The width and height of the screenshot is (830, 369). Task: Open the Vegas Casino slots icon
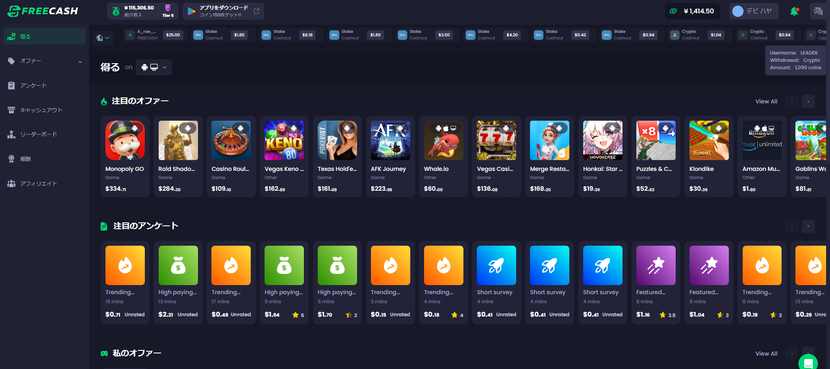[497, 140]
